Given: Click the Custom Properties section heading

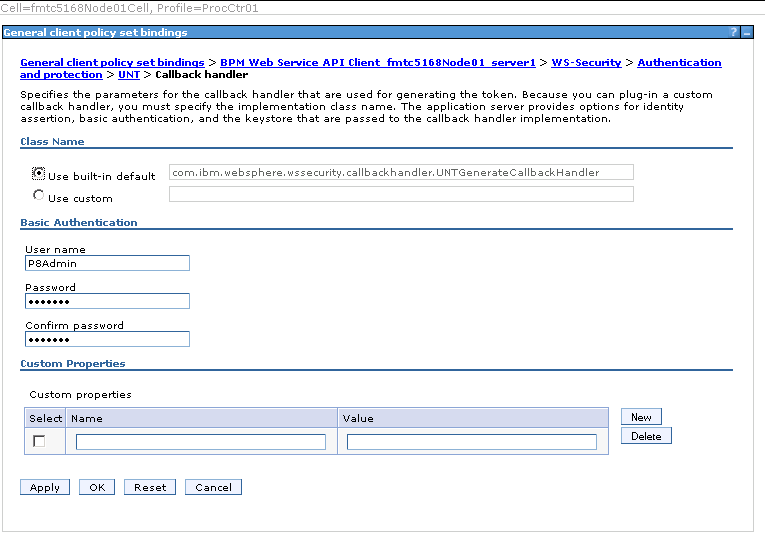Looking at the screenshot, I should [73, 363].
